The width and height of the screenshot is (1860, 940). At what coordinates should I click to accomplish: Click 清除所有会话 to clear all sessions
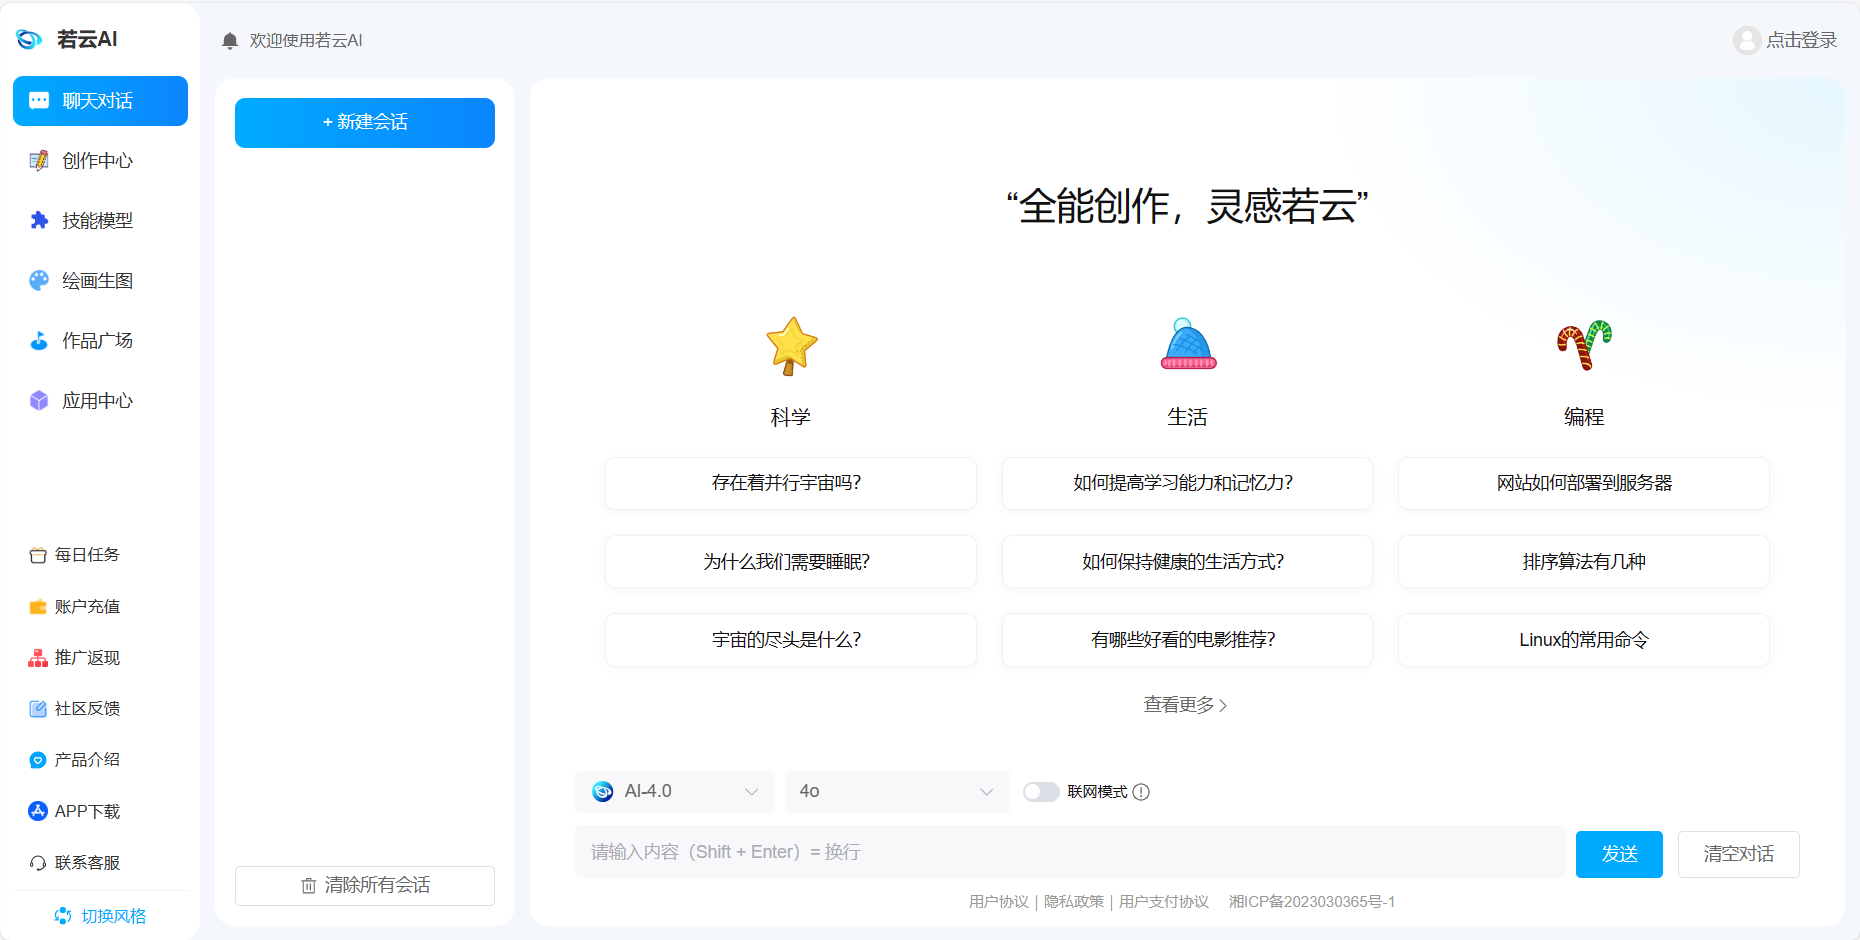coord(364,885)
